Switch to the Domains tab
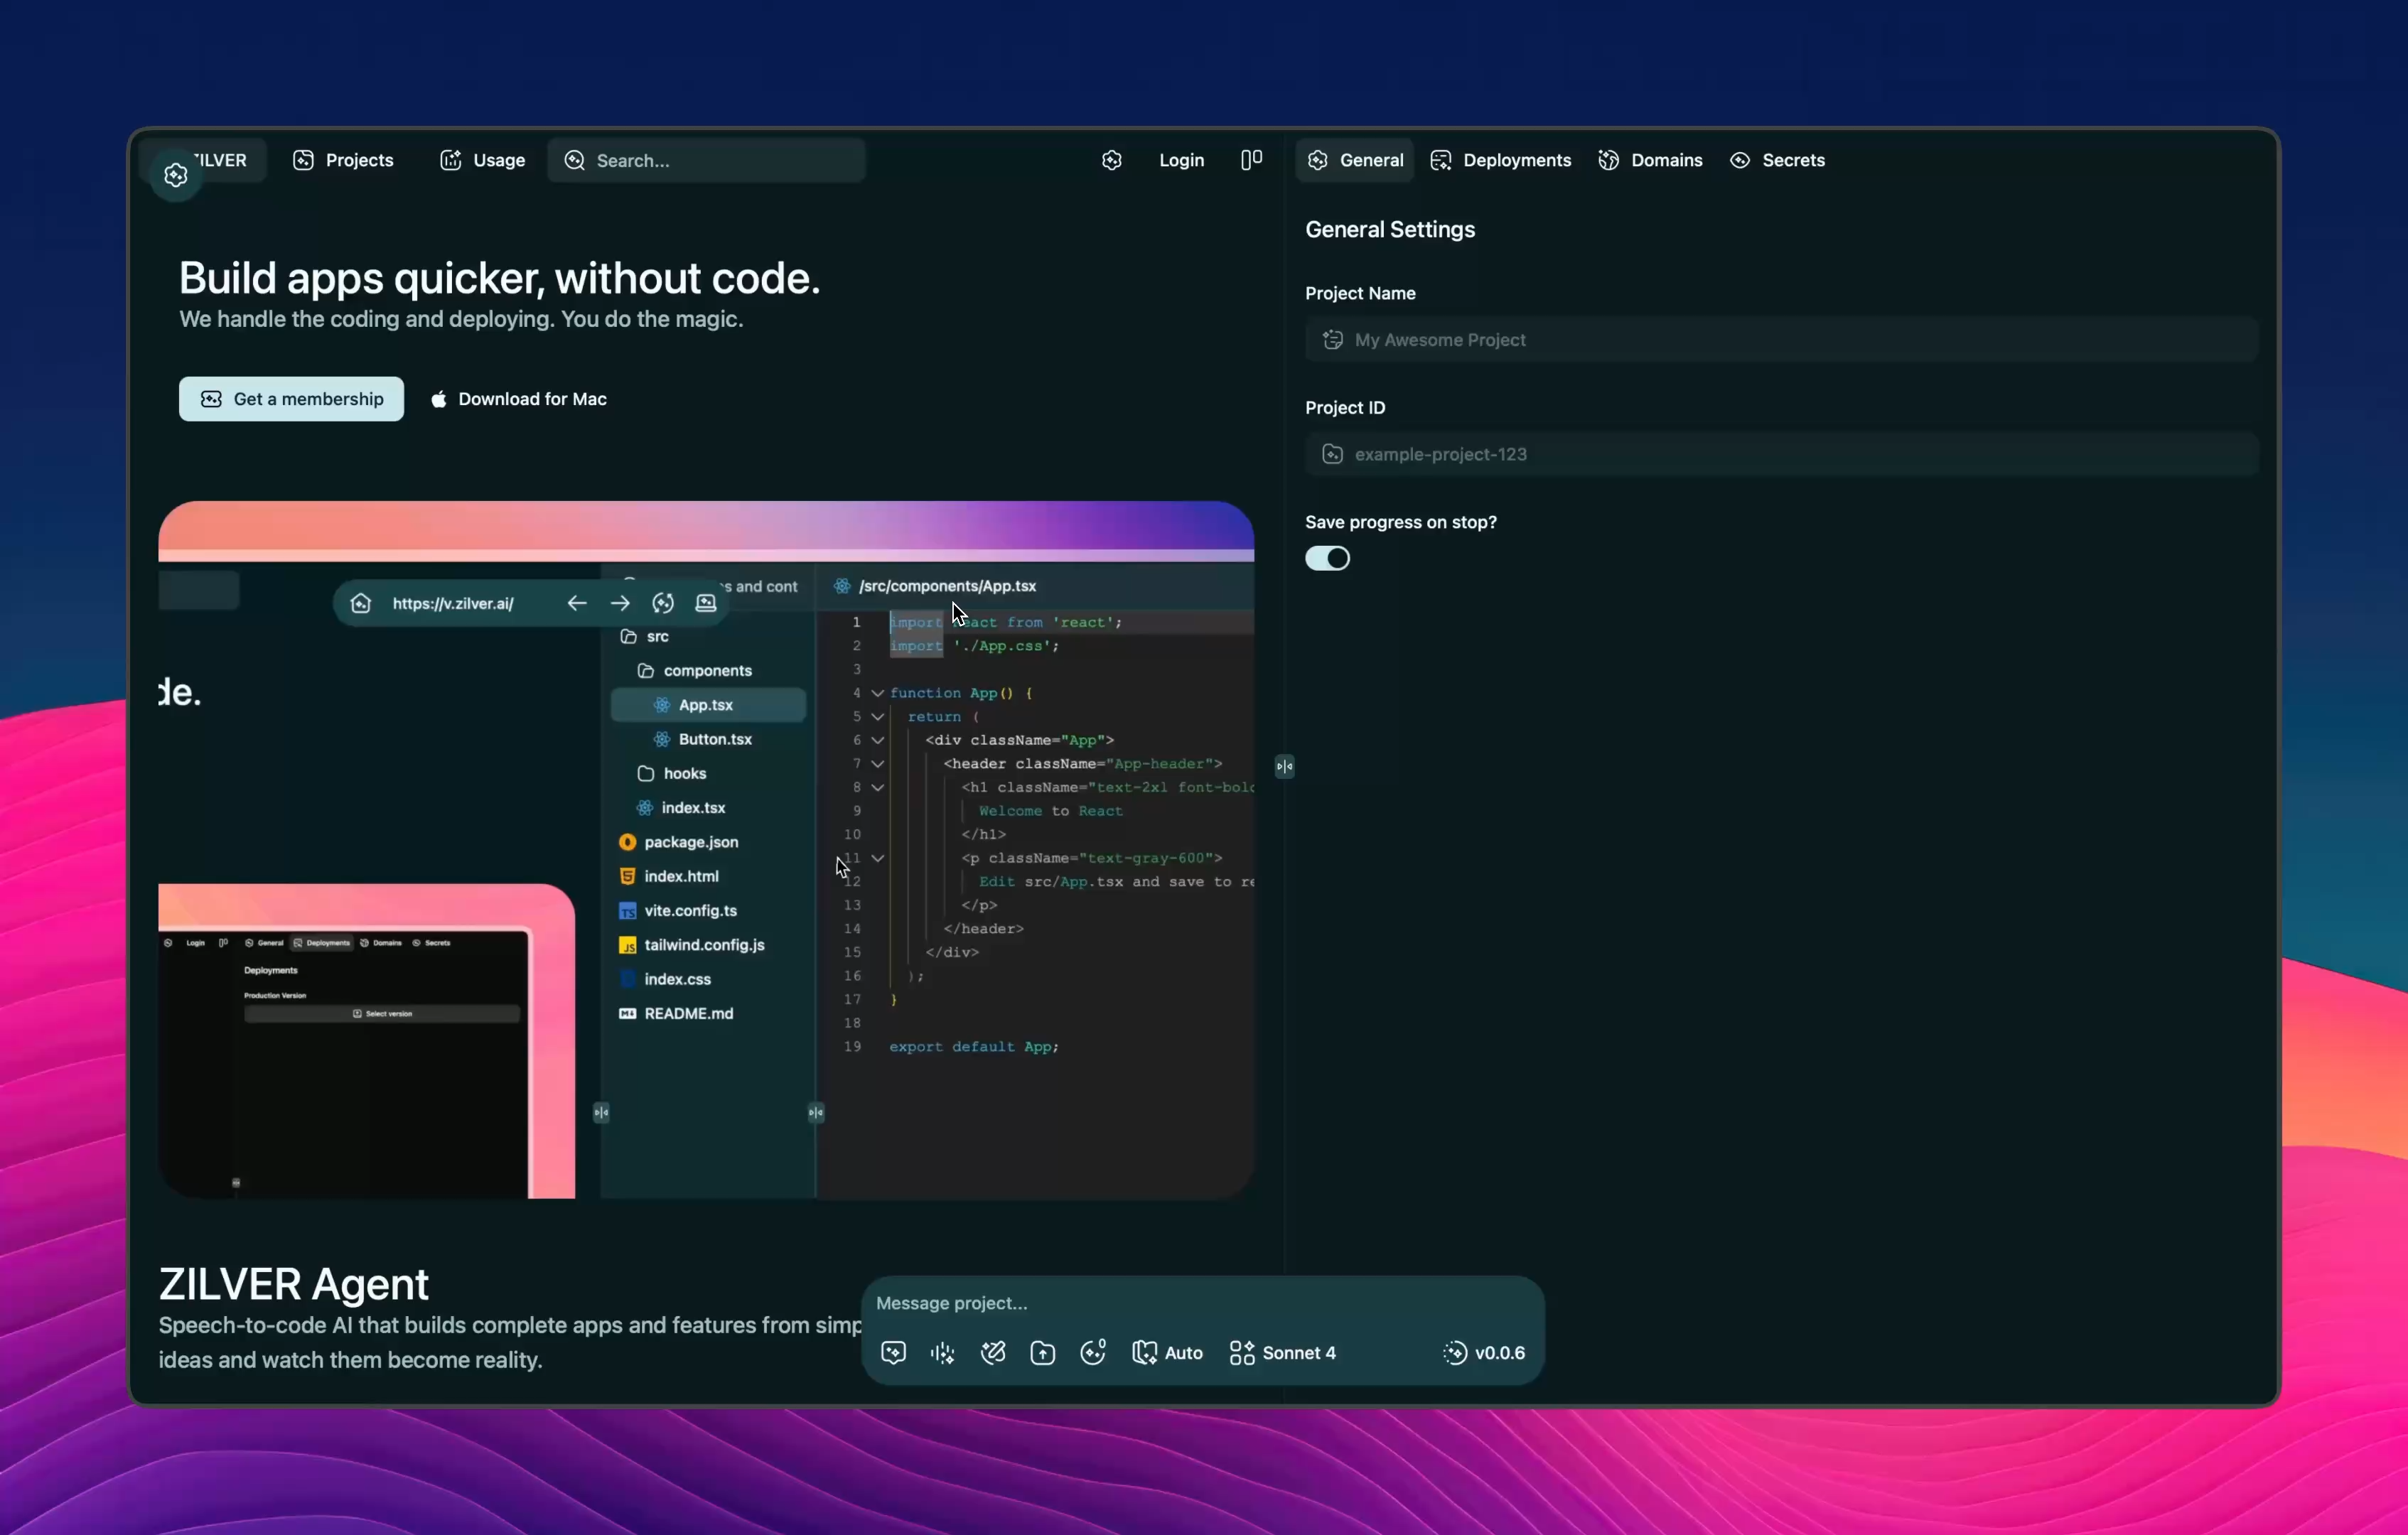This screenshot has width=2408, height=1535. [x=1650, y=160]
